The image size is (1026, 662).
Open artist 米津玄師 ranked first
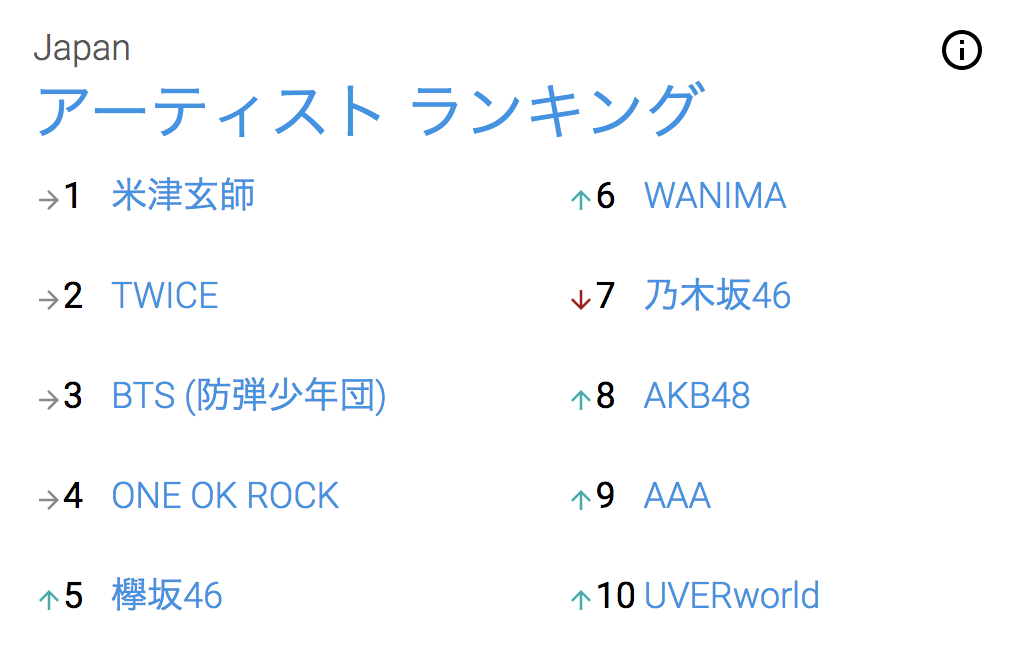(183, 195)
